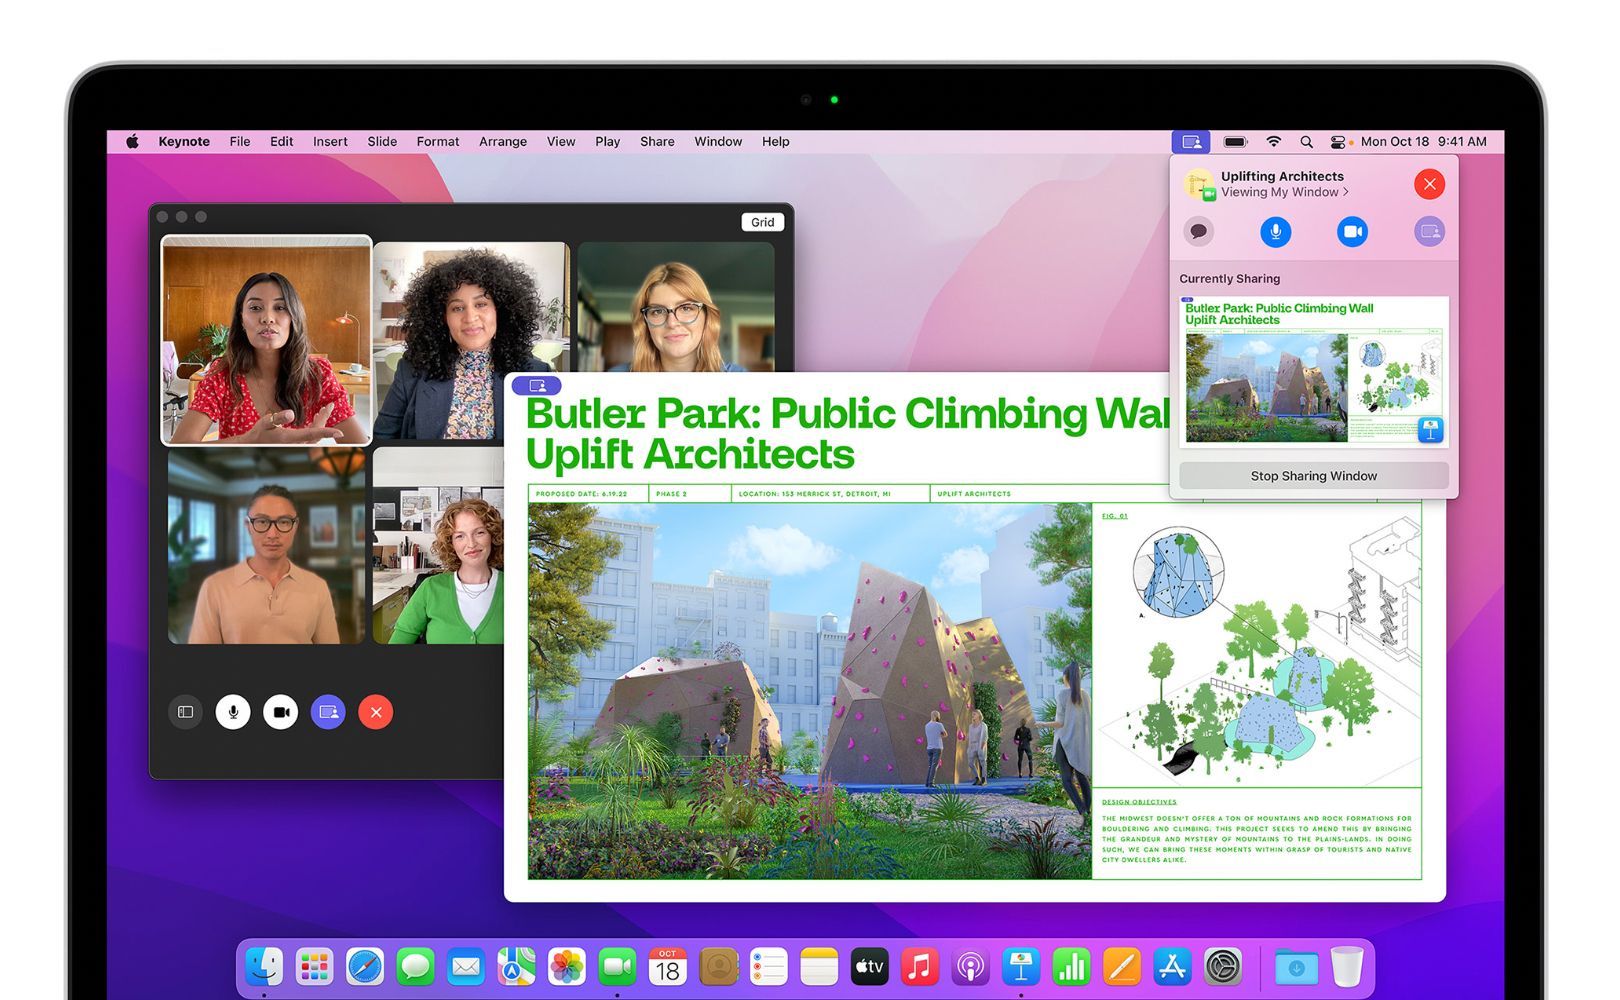Screen dimensions: 1620x1000
Task: Open FaceTime from the Dock
Action: click(617, 967)
